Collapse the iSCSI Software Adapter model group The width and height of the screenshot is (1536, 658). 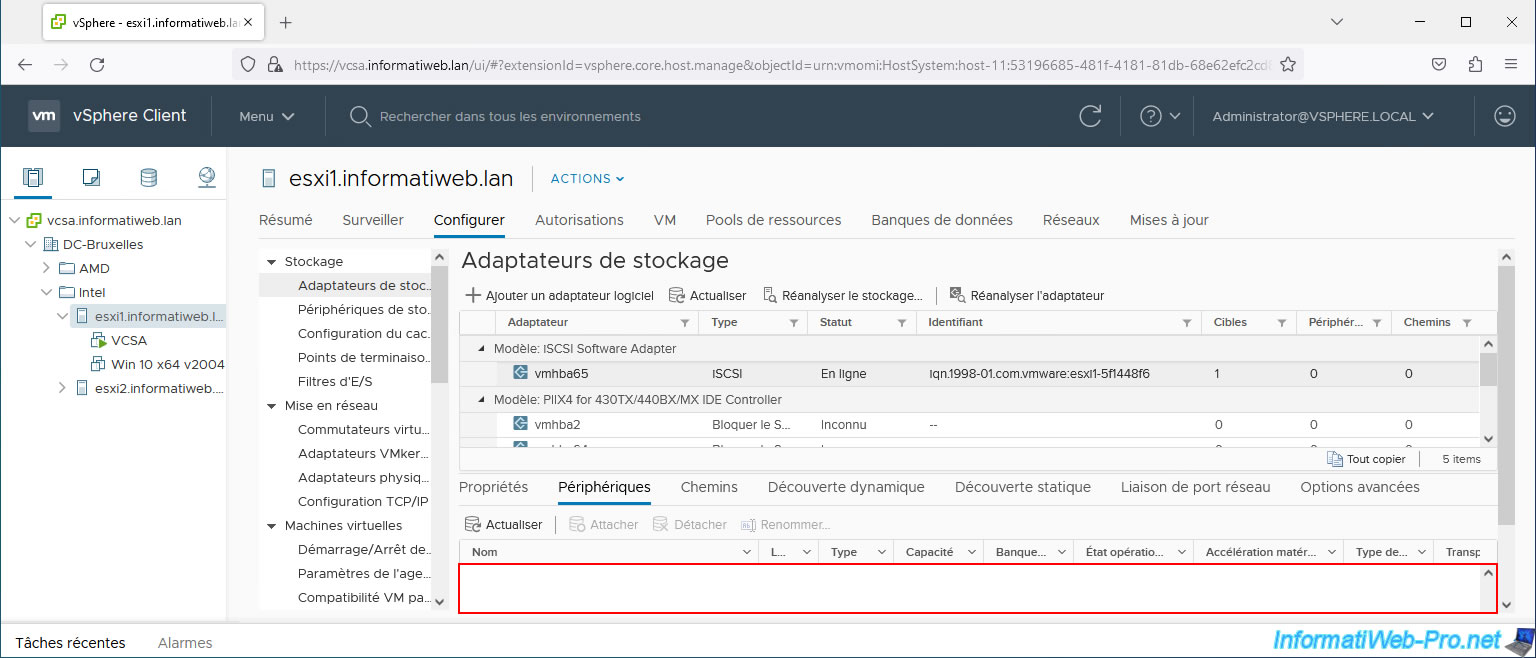click(x=483, y=349)
